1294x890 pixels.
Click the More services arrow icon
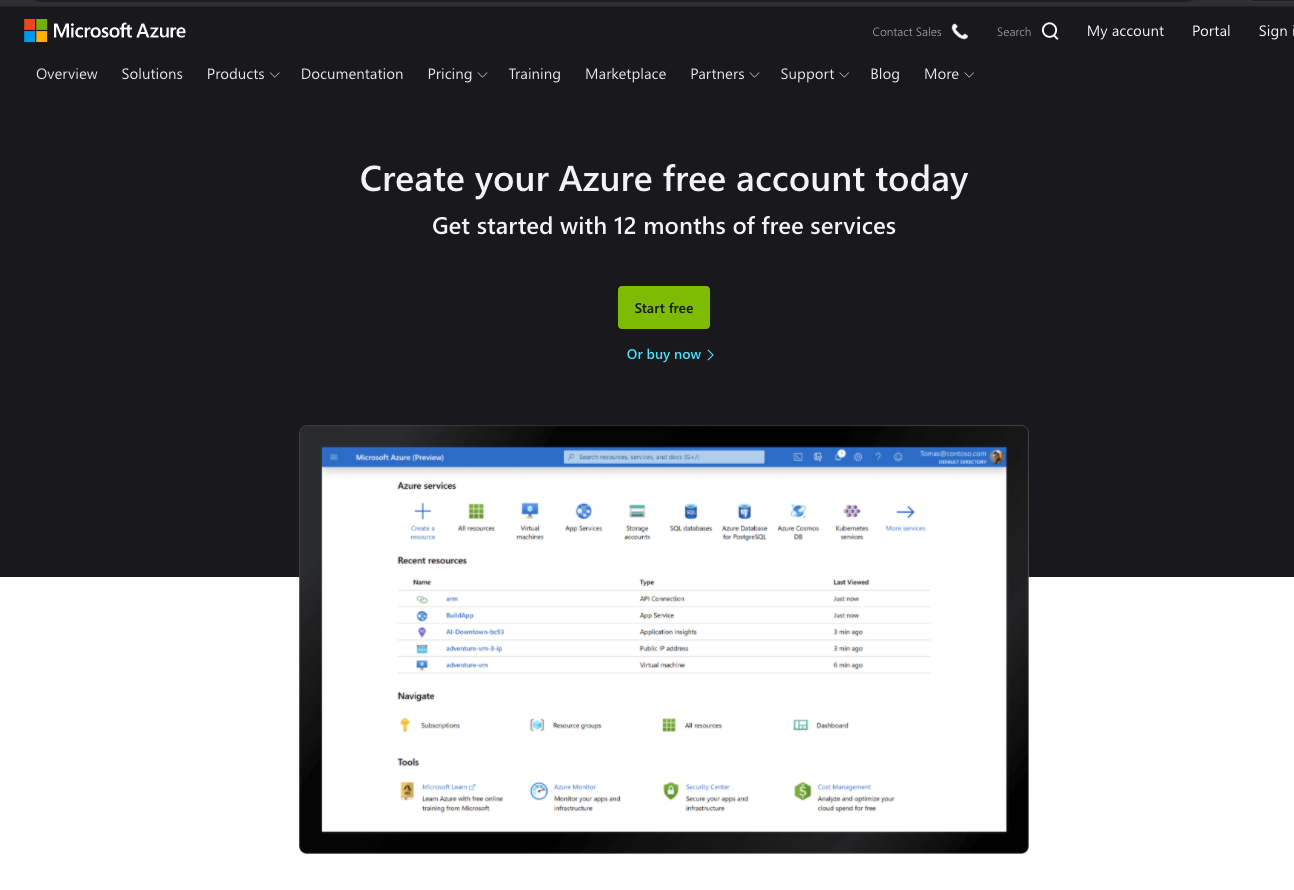[905, 511]
